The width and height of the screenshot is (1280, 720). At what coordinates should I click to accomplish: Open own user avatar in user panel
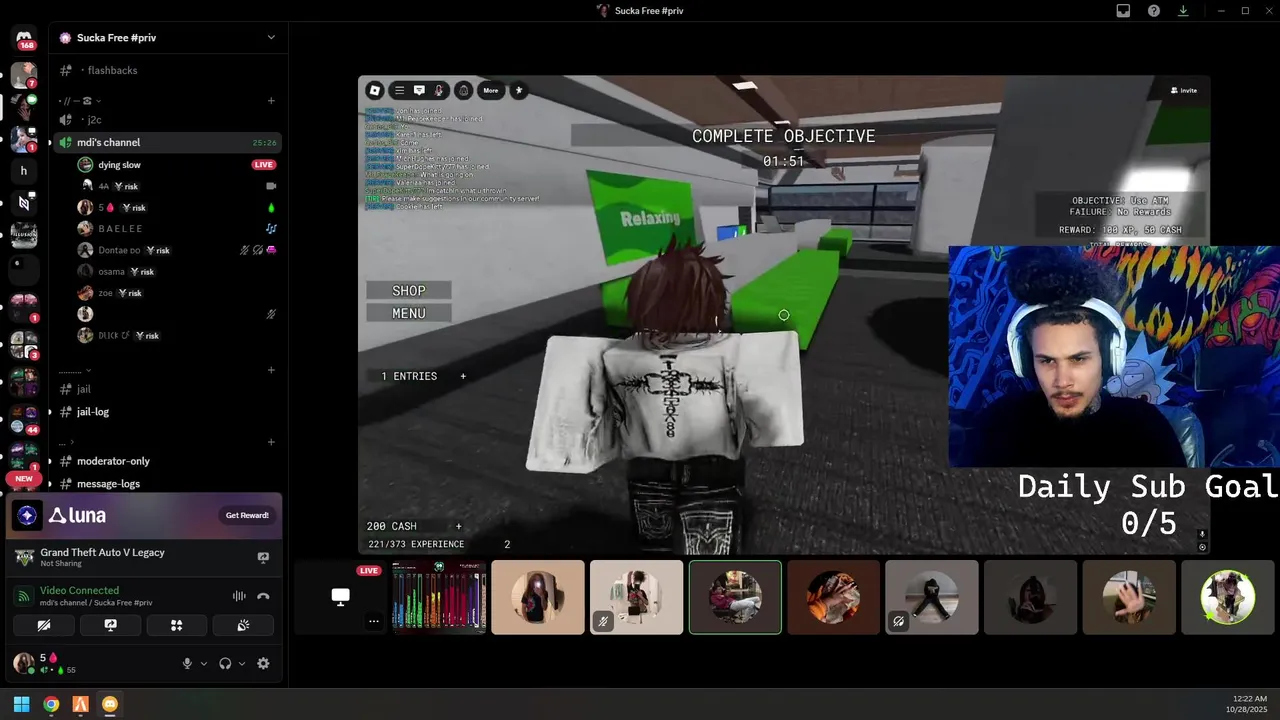tap(24, 663)
